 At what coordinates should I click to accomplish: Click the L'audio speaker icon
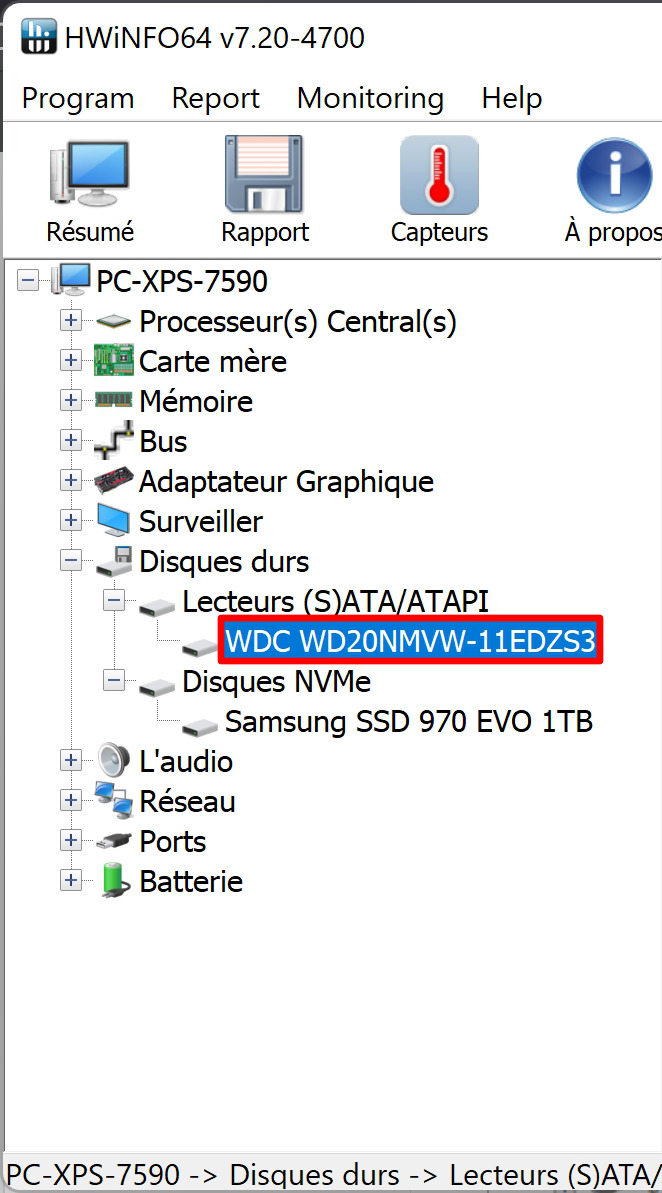113,761
